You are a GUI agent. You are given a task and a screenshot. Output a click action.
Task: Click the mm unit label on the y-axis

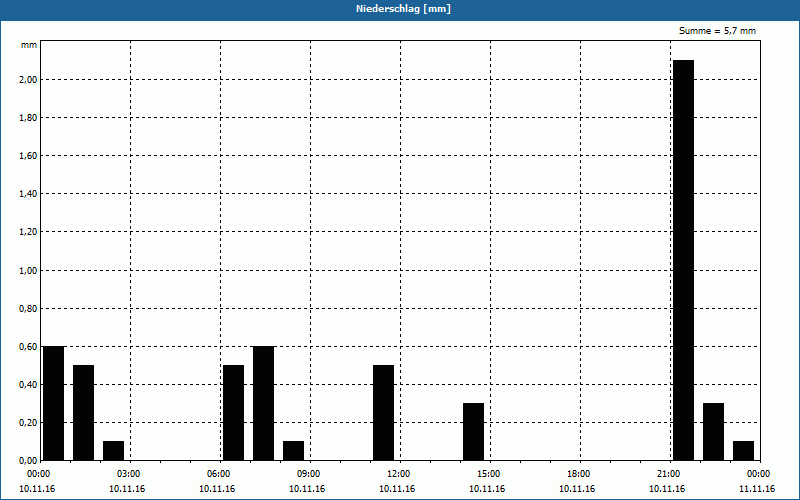[x=29, y=45]
